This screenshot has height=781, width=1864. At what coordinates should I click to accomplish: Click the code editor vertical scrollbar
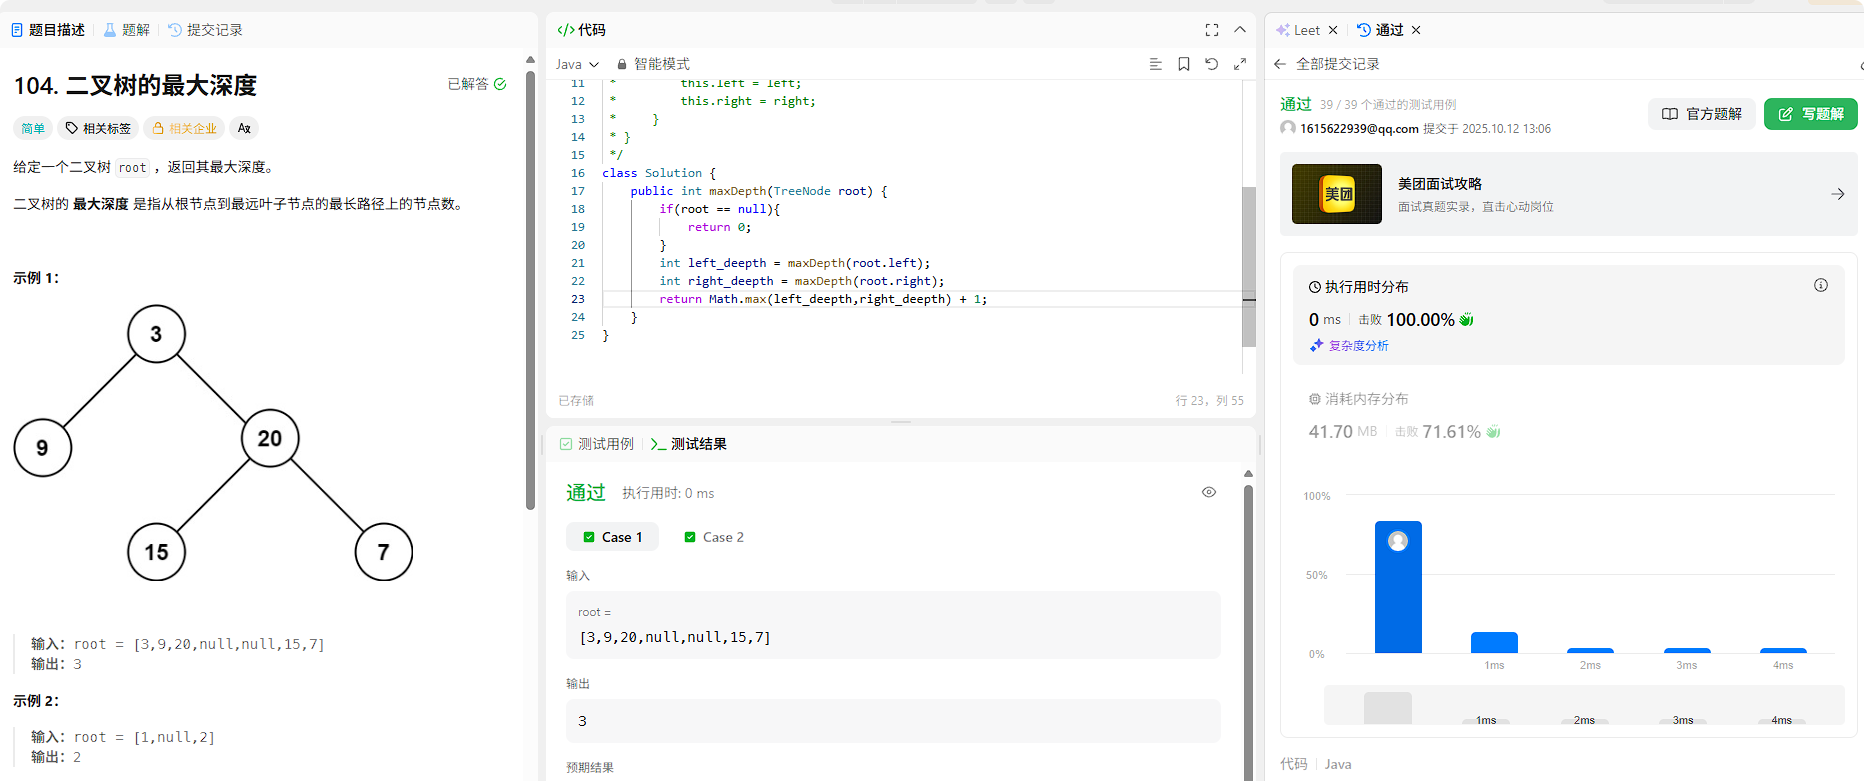[x=1248, y=266]
